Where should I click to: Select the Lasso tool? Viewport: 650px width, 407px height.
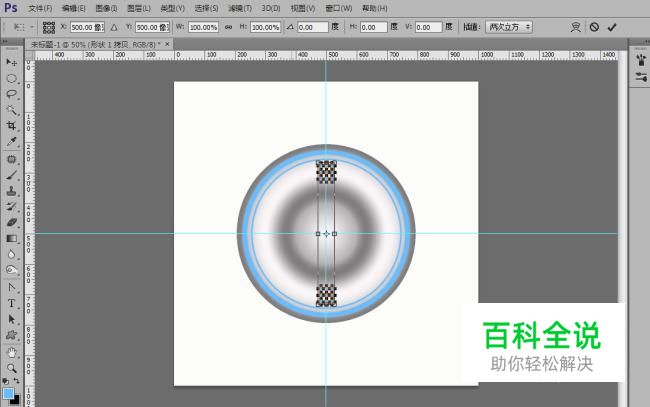[x=11, y=94]
